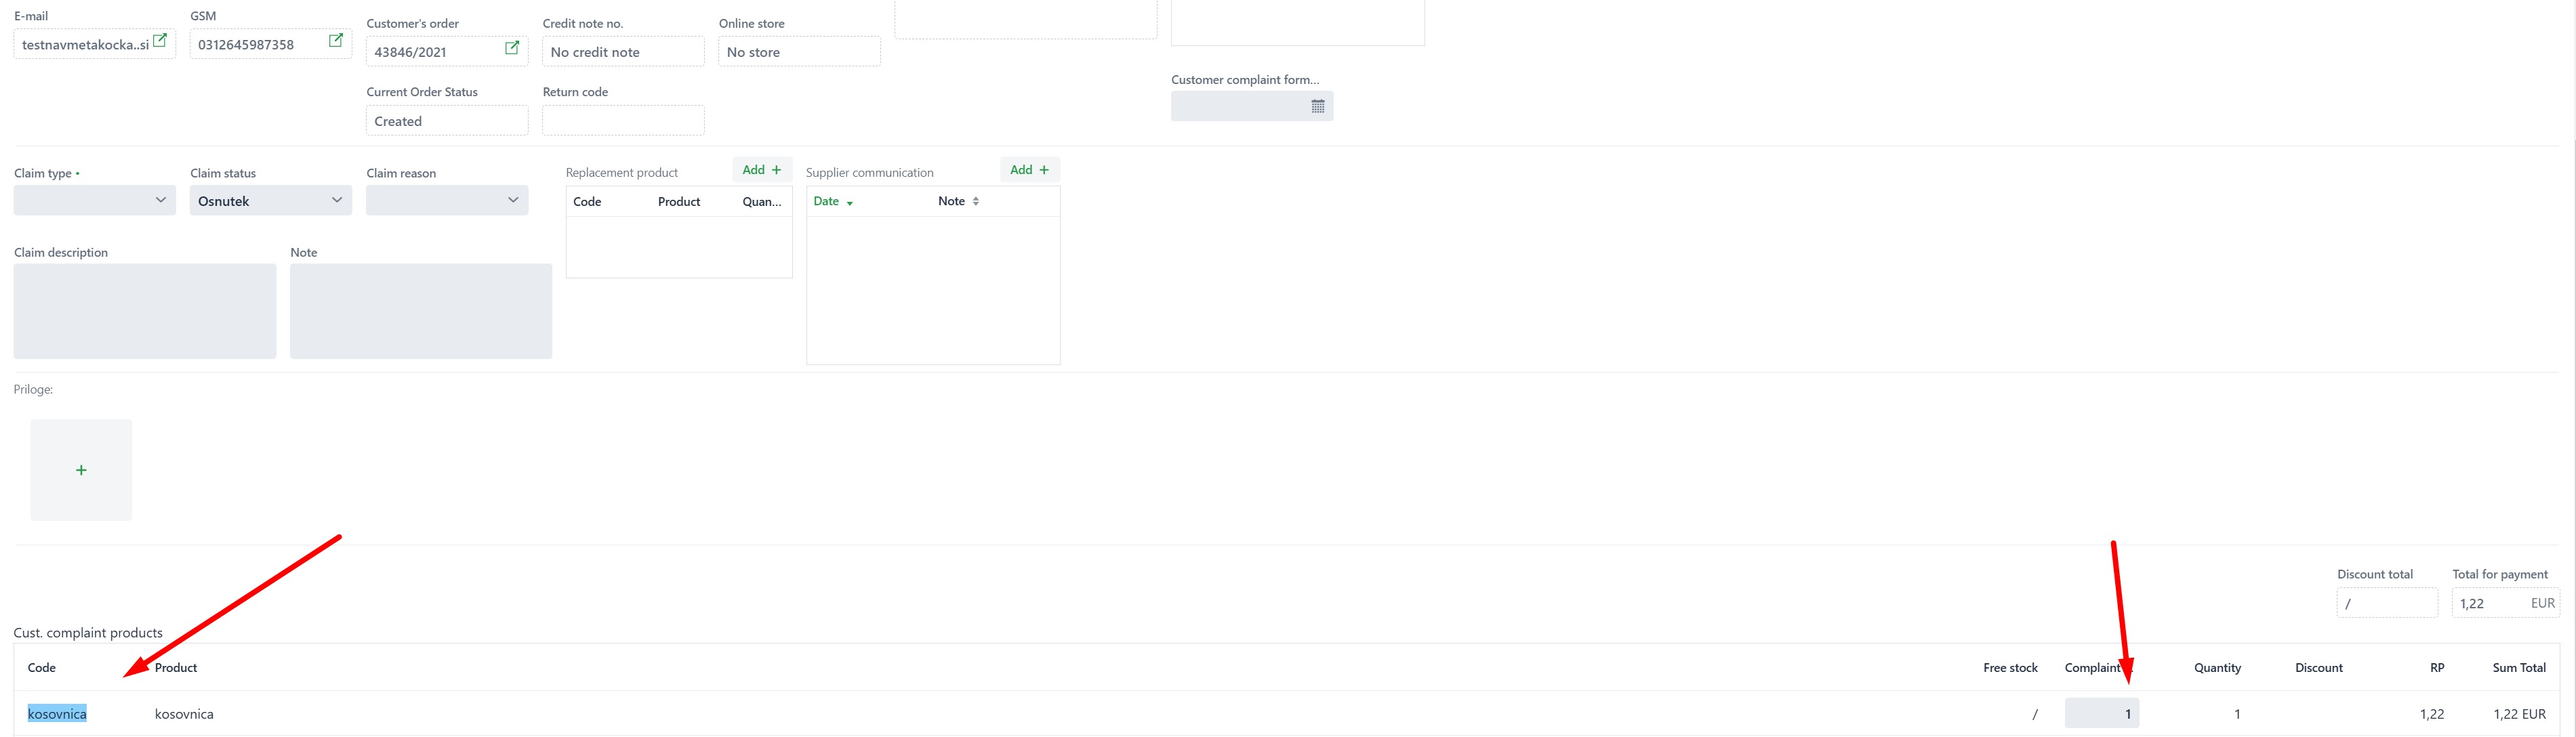This screenshot has height=737, width=2576.
Task: Add supplier communication entry
Action: pos(1029,170)
